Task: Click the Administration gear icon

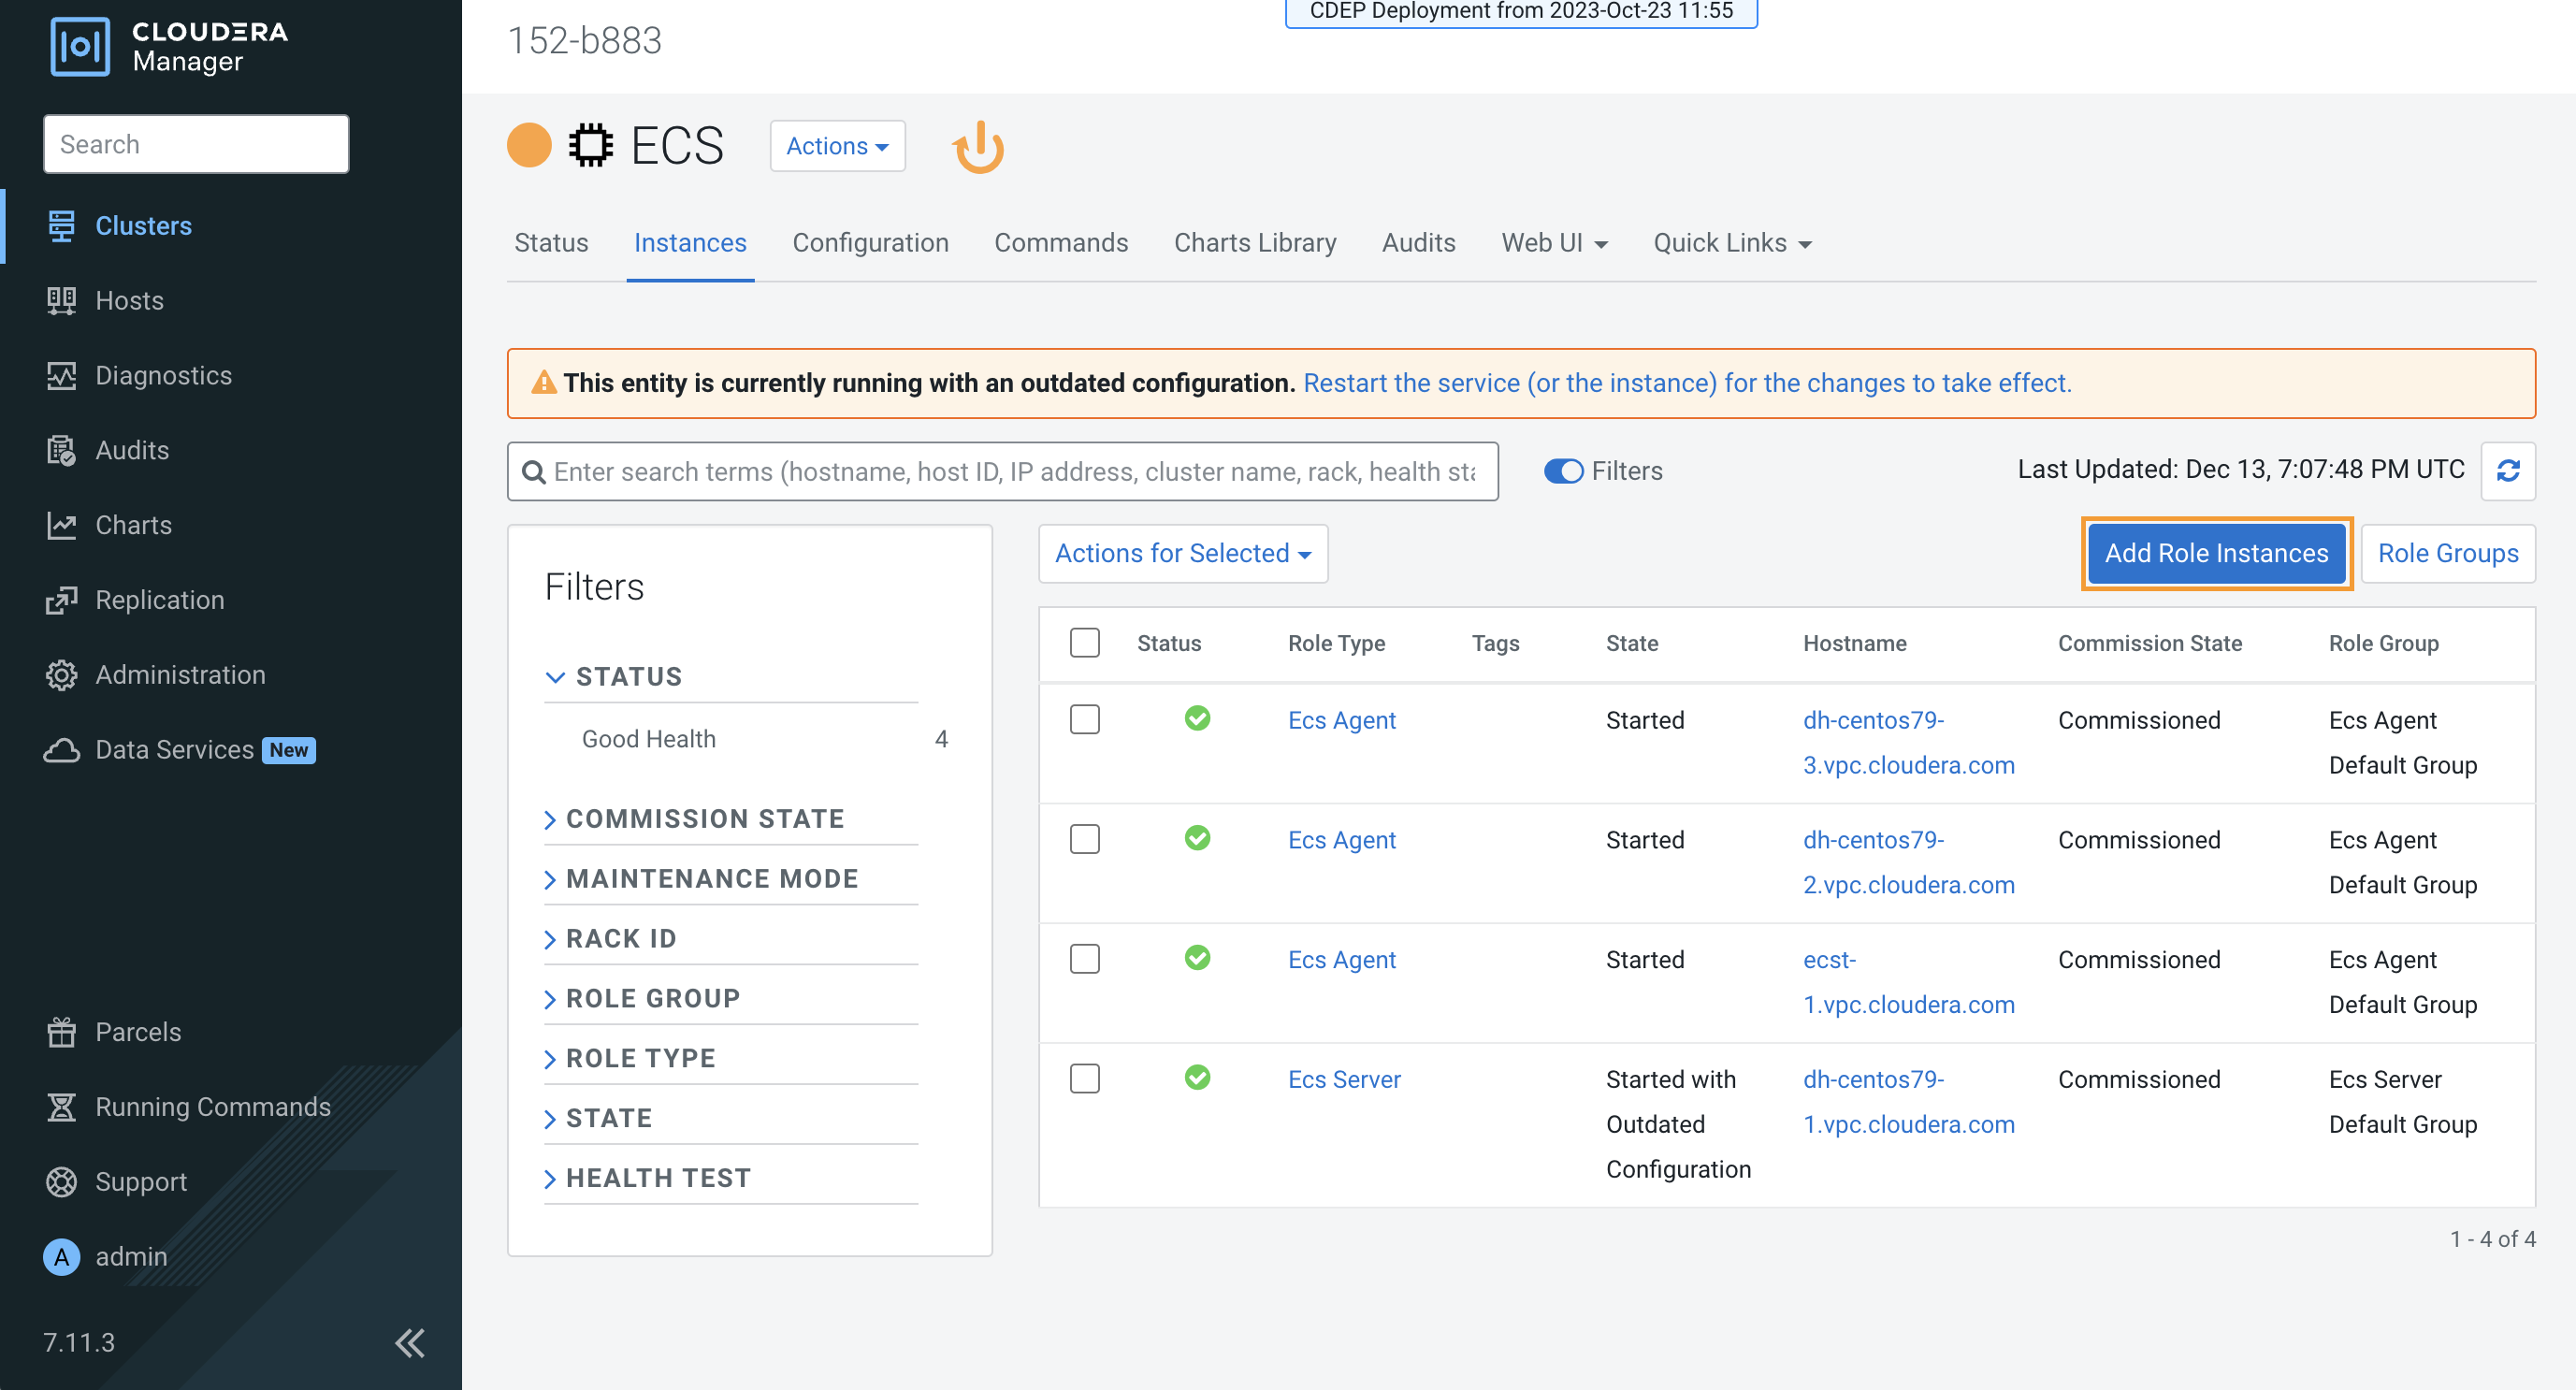Action: click(61, 675)
